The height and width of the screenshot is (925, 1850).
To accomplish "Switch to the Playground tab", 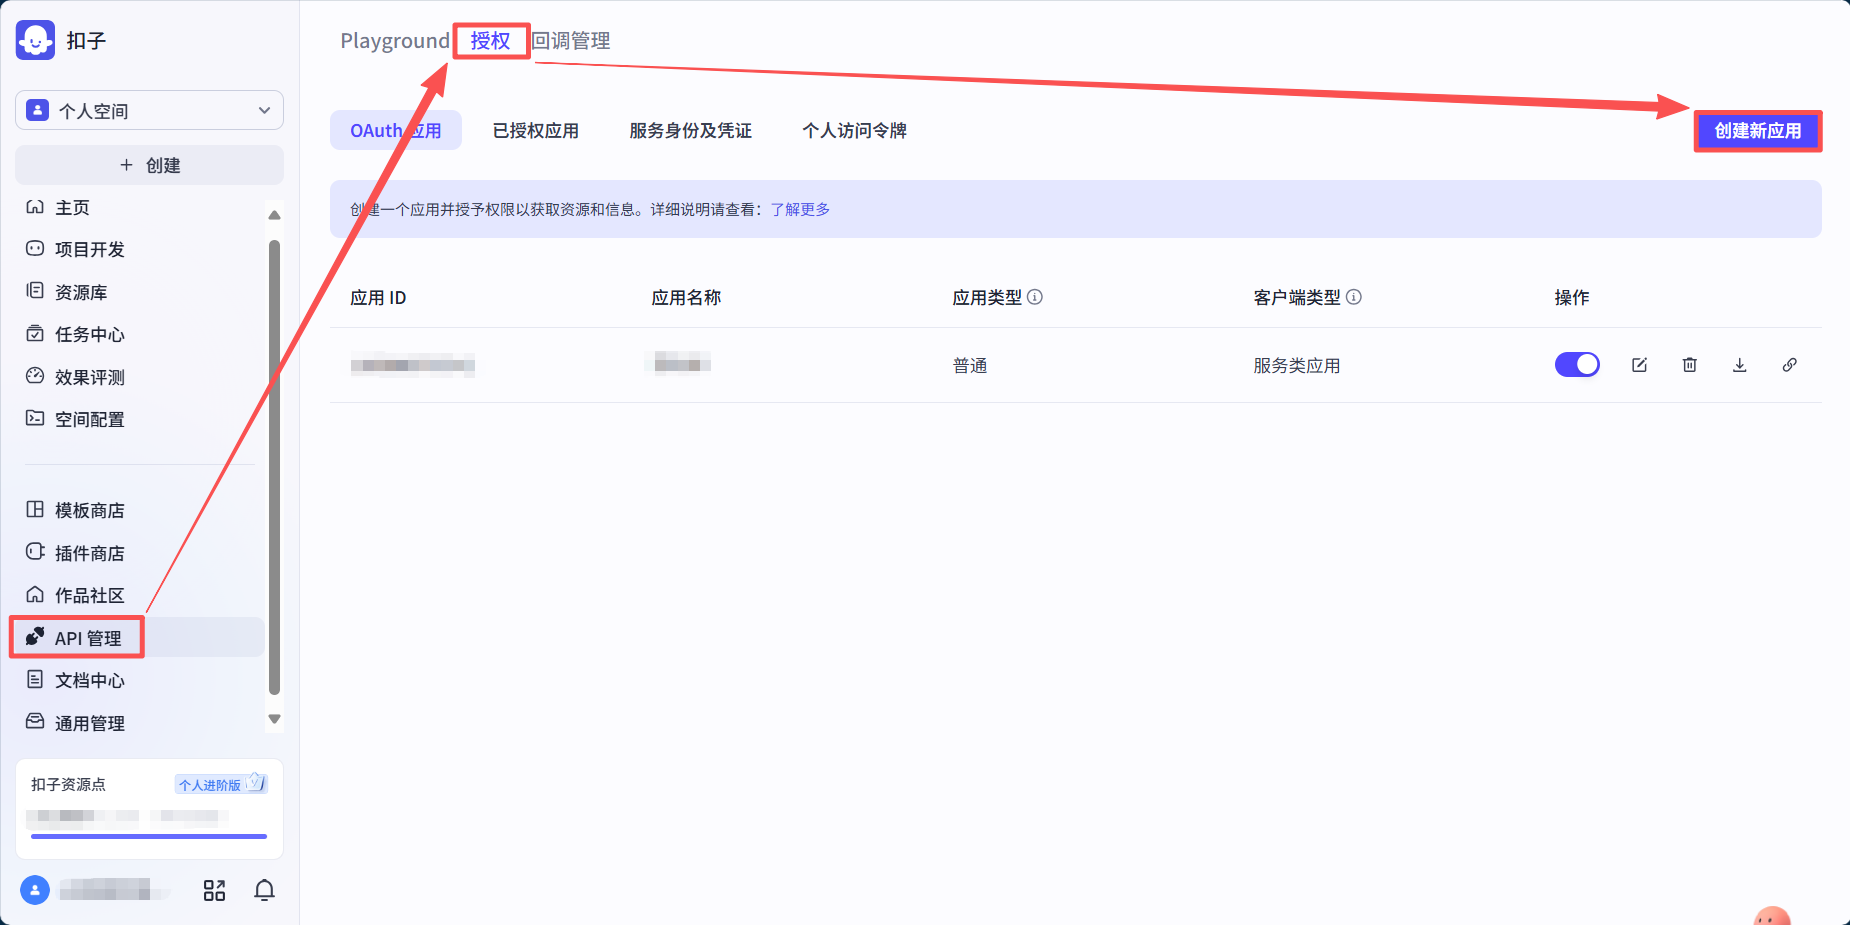I will point(394,40).
